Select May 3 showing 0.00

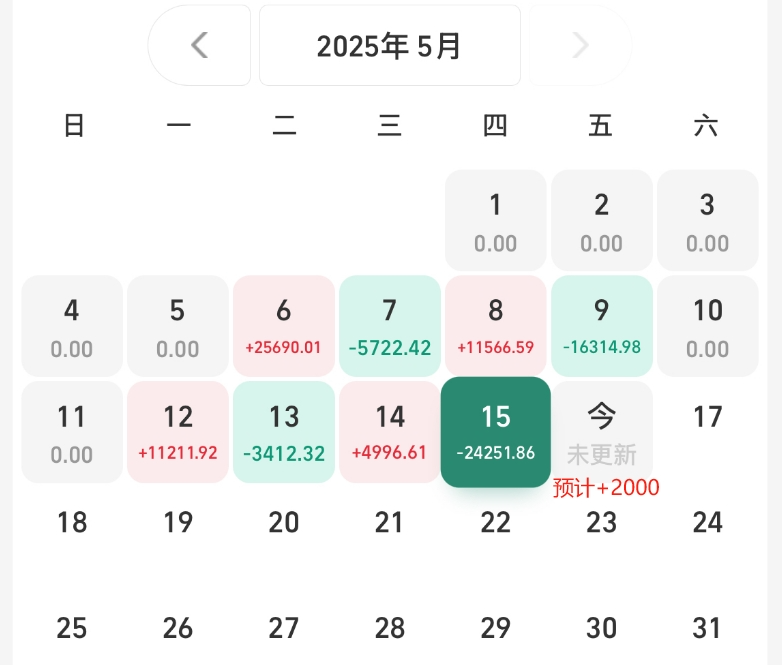click(x=708, y=221)
